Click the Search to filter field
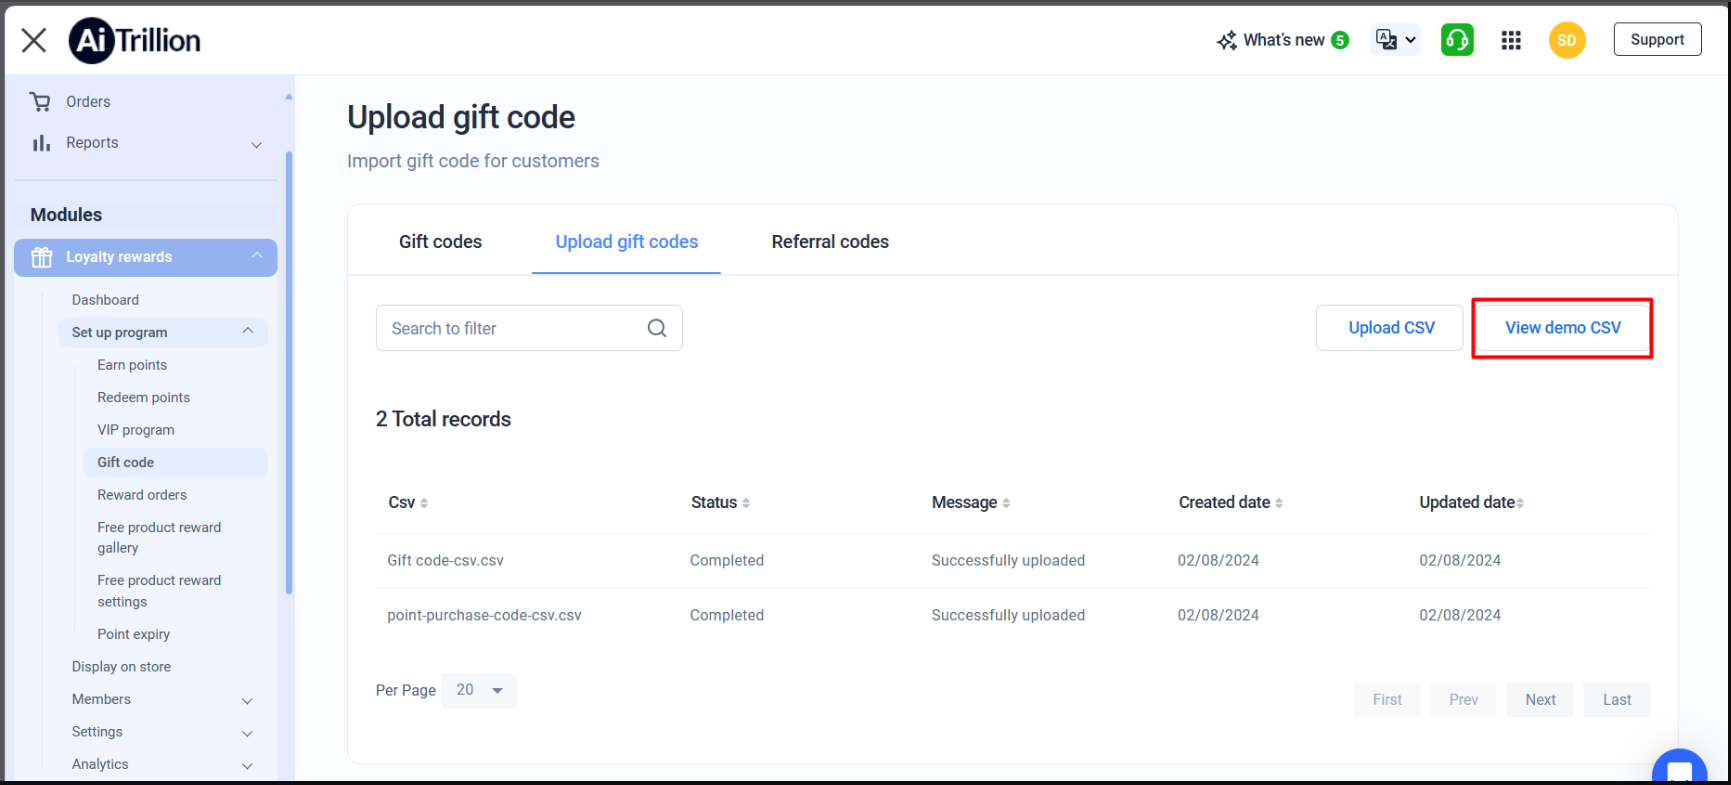 click(x=510, y=328)
